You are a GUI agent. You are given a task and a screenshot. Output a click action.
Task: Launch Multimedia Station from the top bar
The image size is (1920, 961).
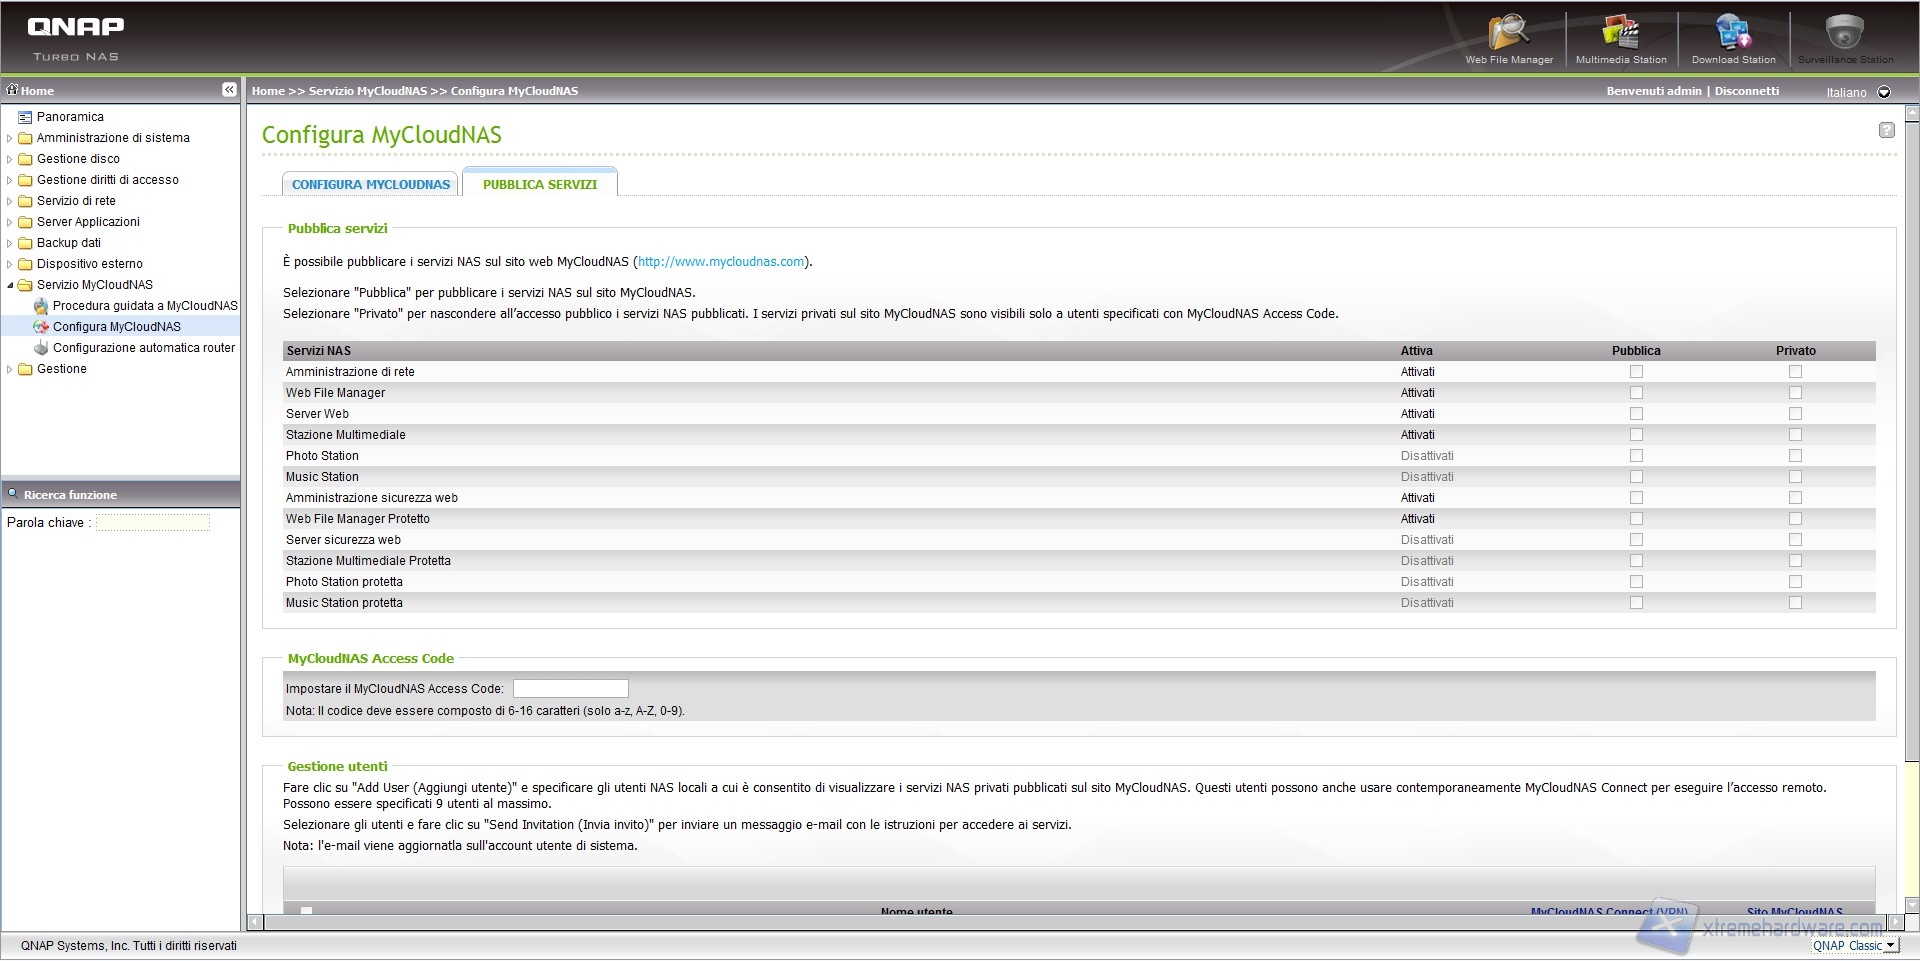(1620, 35)
